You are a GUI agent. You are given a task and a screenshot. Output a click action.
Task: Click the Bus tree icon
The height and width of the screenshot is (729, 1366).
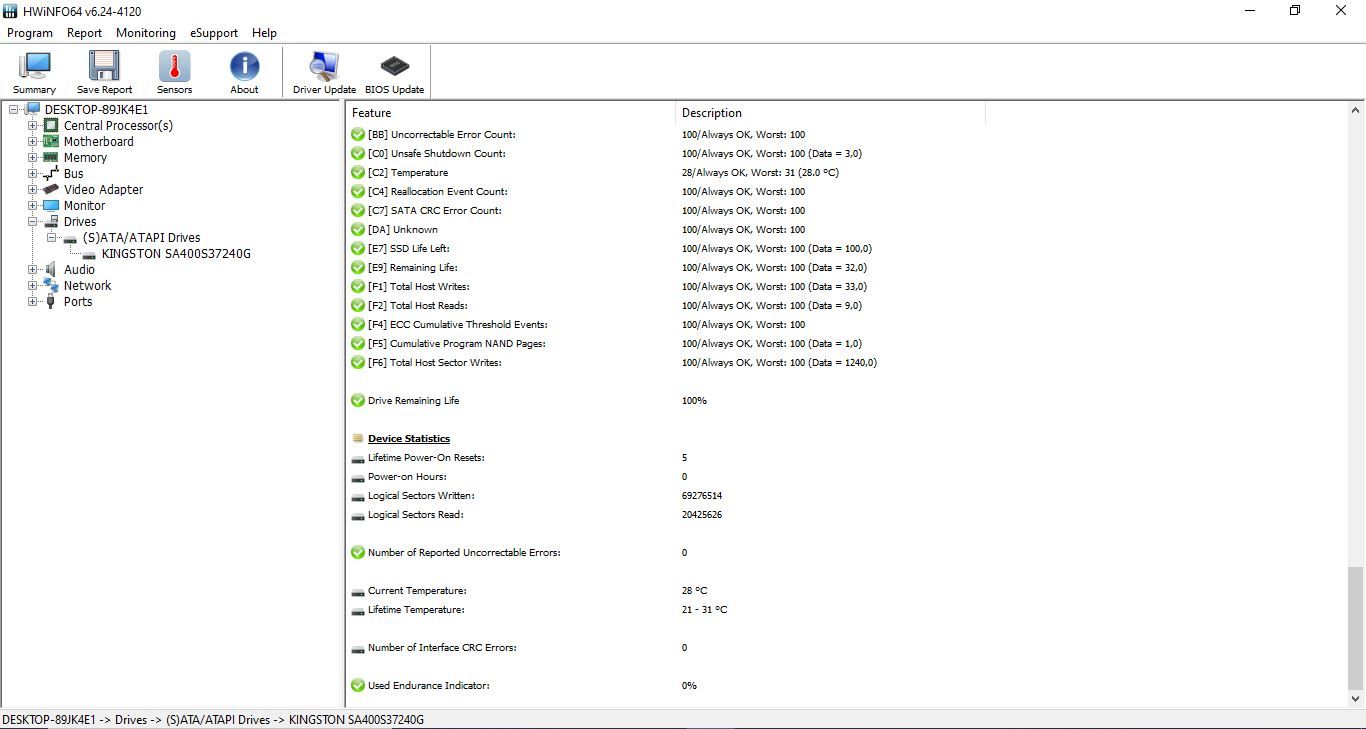point(51,173)
